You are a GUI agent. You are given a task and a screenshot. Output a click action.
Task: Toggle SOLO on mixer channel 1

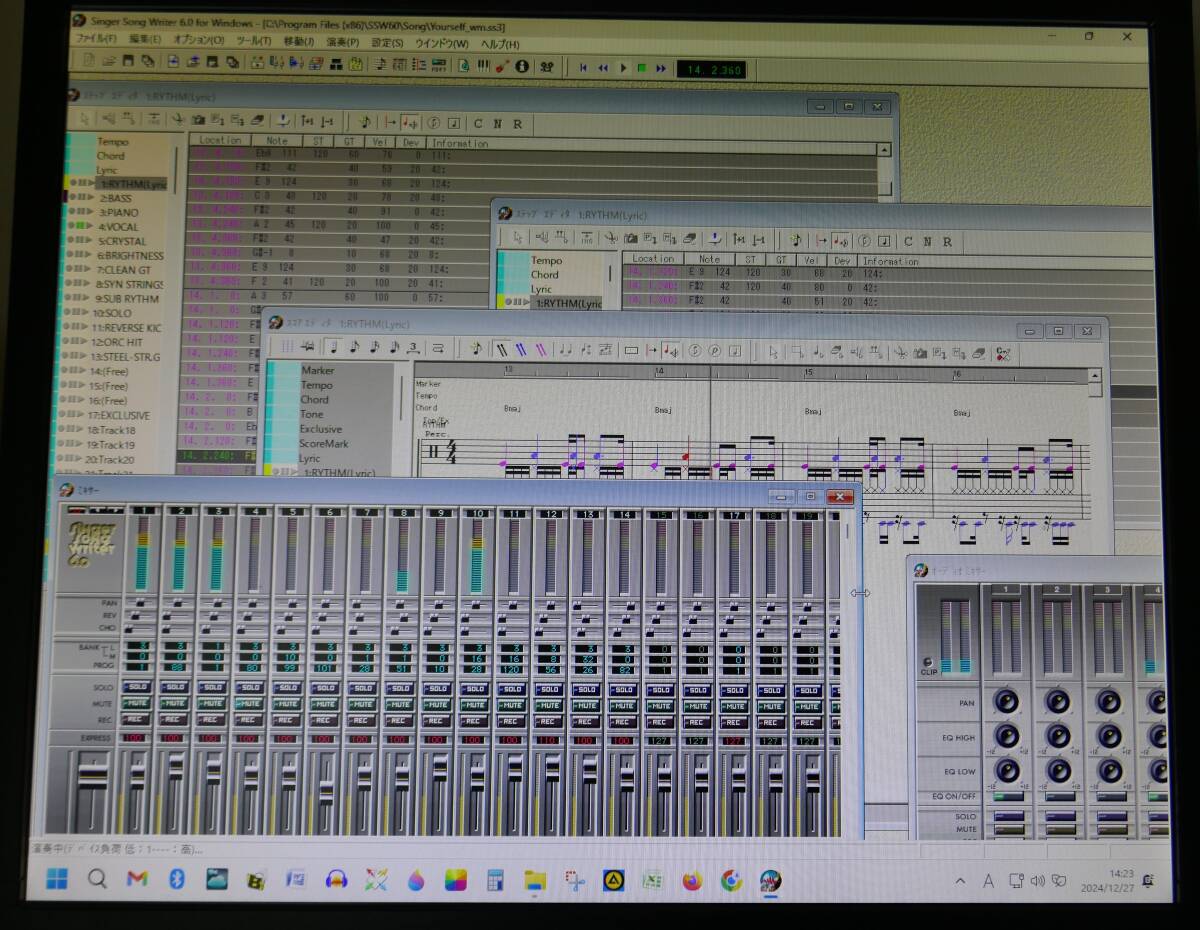137,688
